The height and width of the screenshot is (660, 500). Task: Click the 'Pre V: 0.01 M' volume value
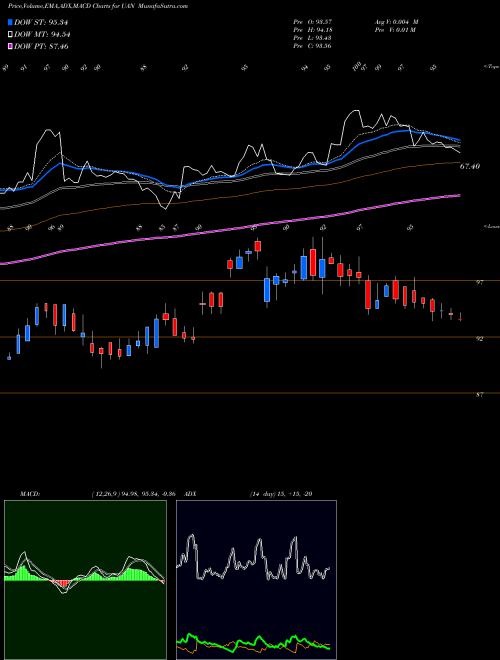(395, 30)
